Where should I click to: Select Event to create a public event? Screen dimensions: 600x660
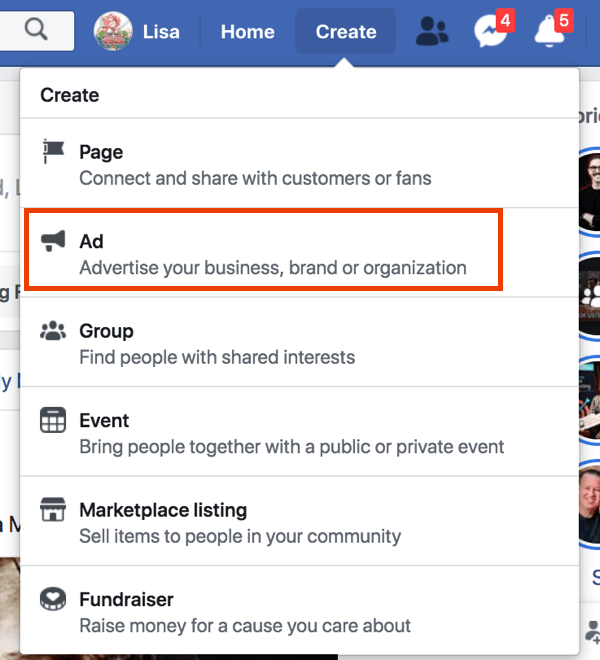pyautogui.click(x=299, y=432)
